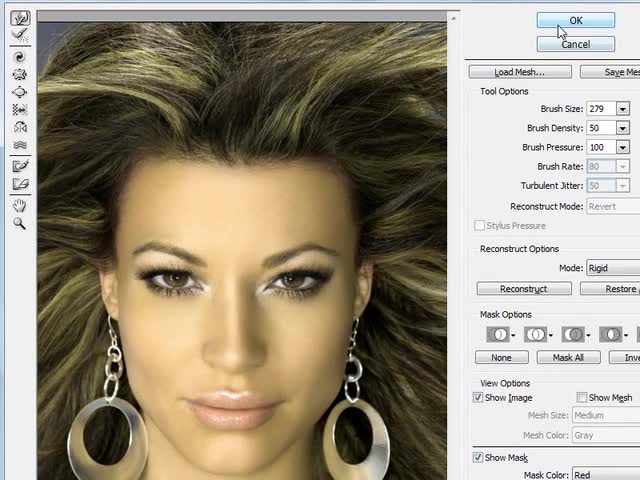Enable the Show Mesh checkbox

coord(582,398)
